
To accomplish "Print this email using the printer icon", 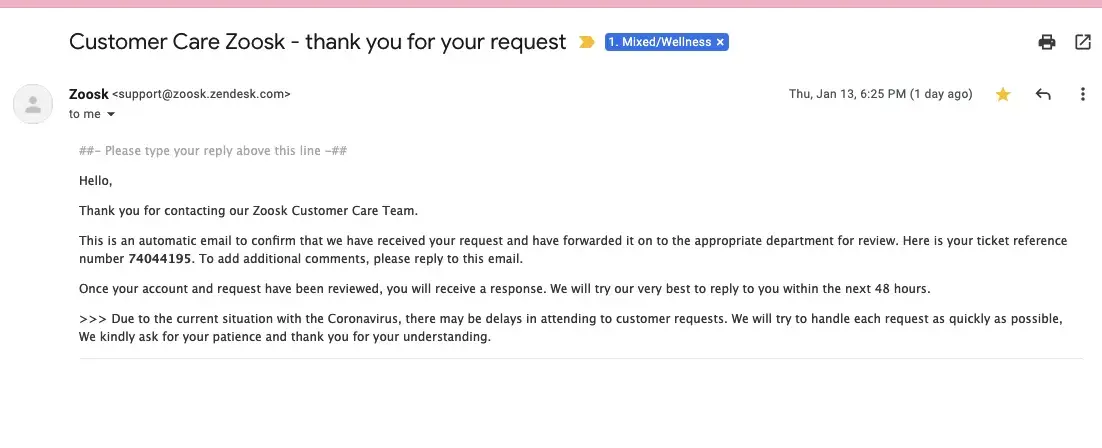I will pos(1046,42).
